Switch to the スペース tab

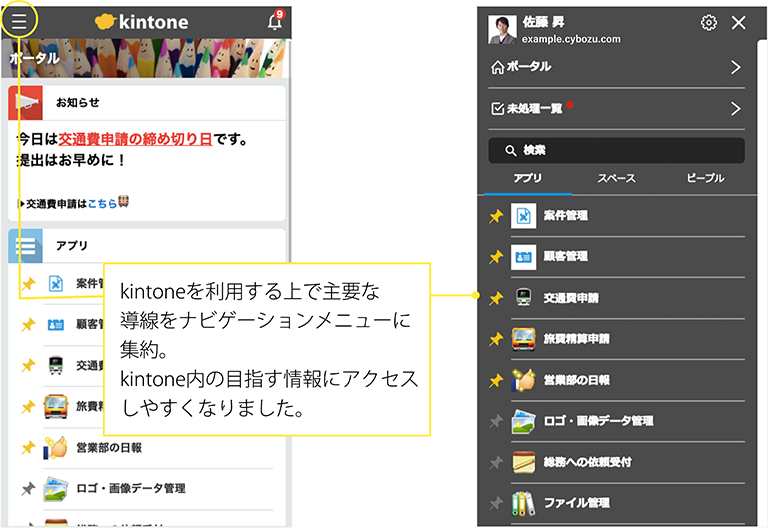[616, 178]
